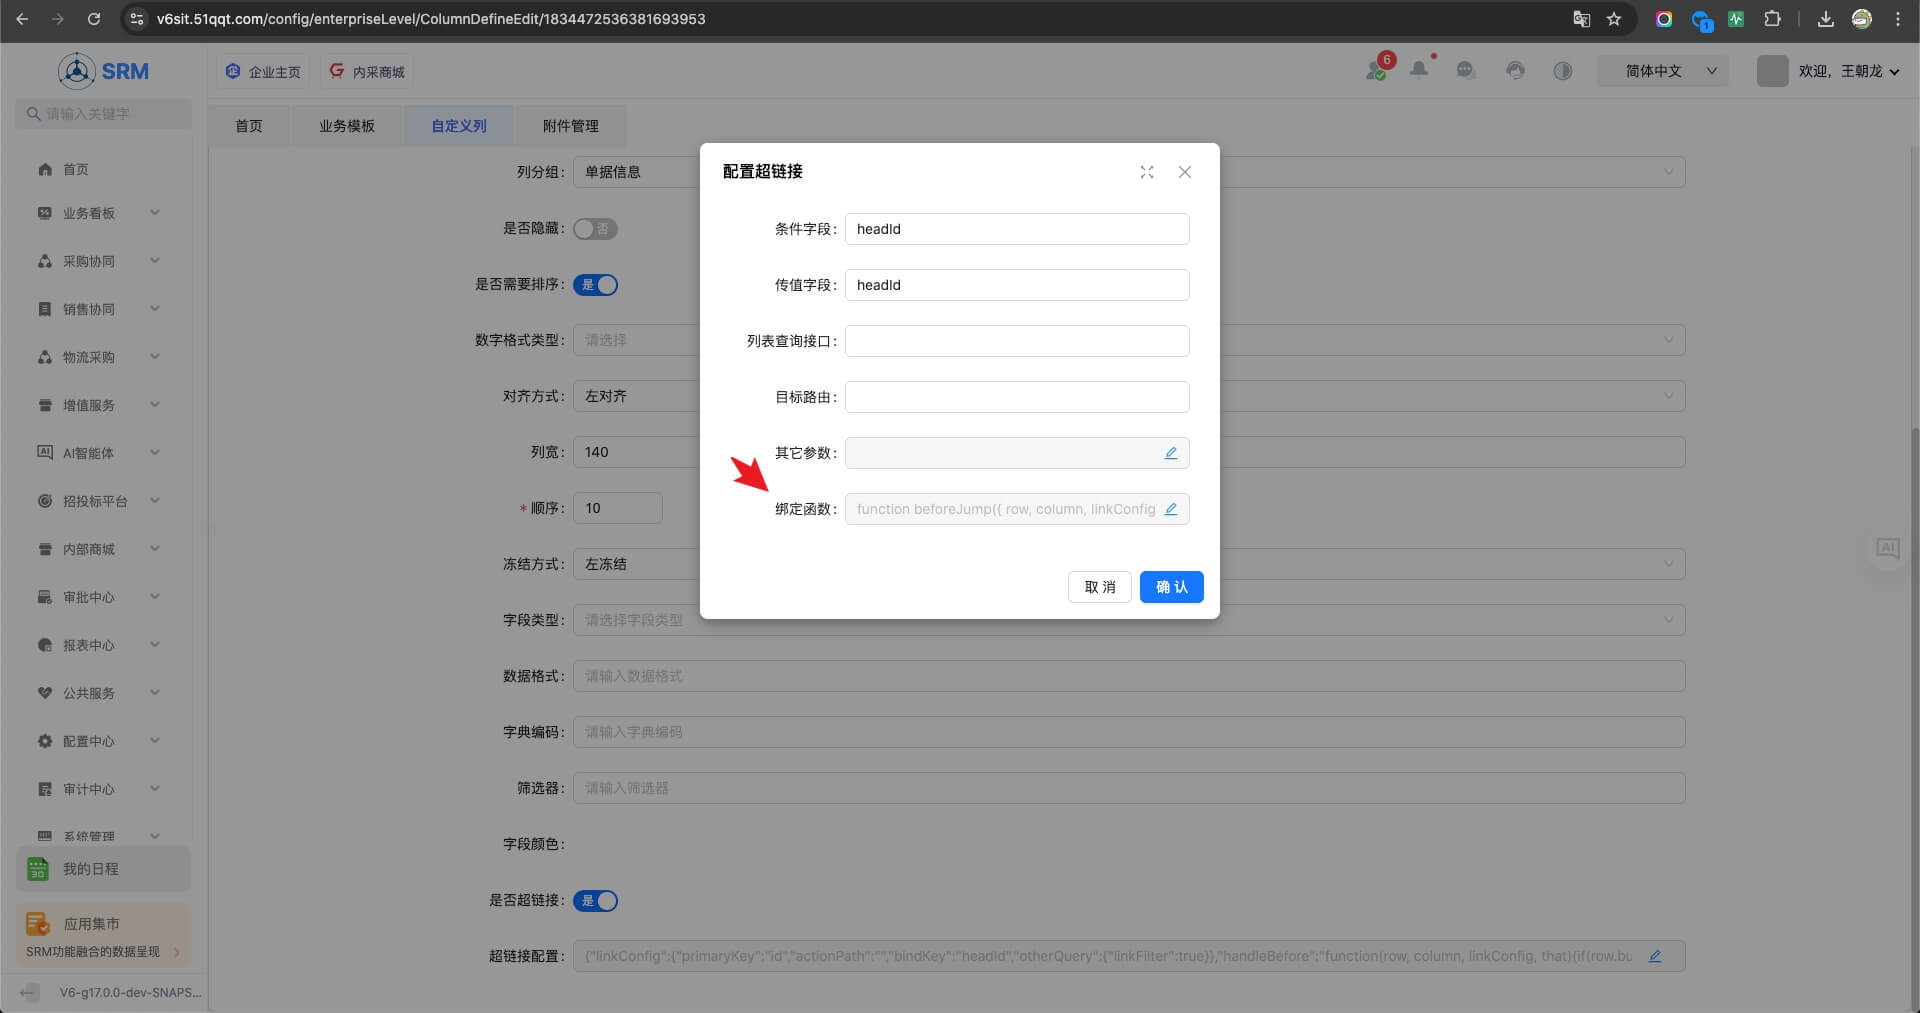Viewport: 1920px width, 1013px height.
Task: Switch to the 业务模板 tab
Action: (346, 126)
